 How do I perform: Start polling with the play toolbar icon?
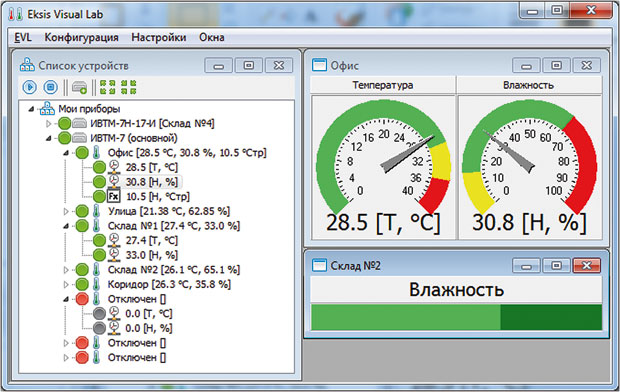(x=29, y=87)
